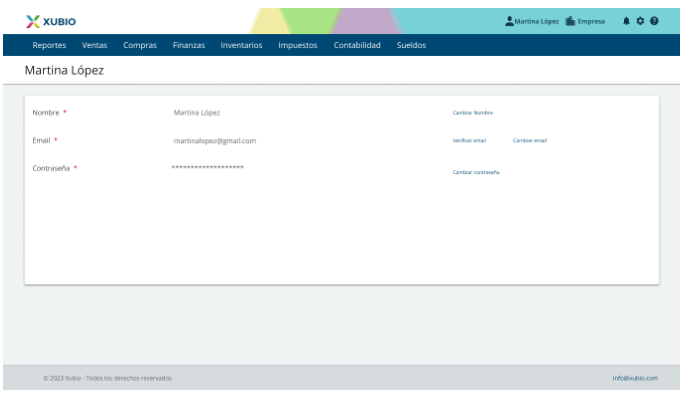Click the Verificar email link
This screenshot has width=682, height=394.
tap(469, 140)
